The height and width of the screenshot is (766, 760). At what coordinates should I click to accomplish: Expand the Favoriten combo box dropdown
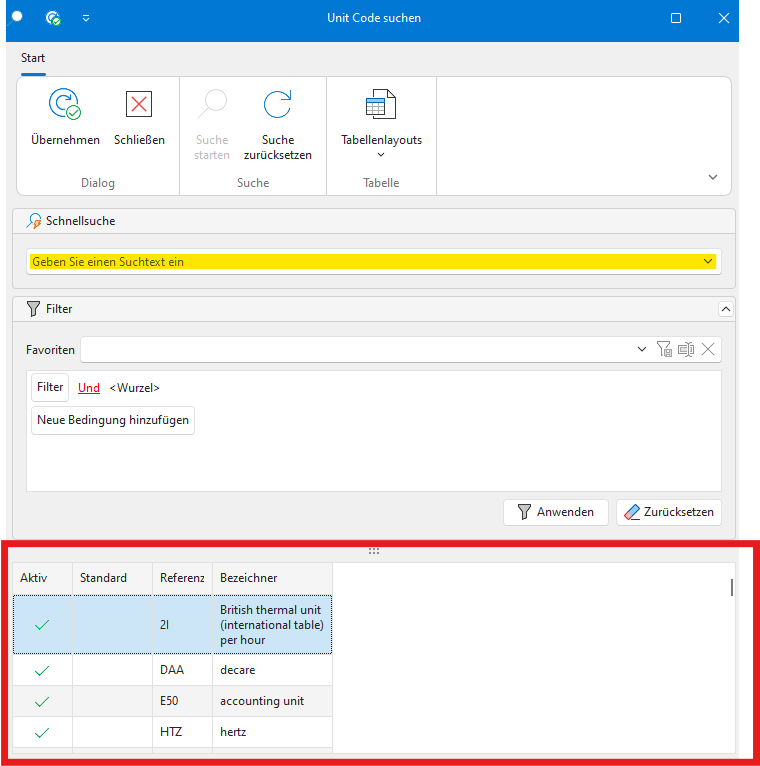(x=642, y=349)
